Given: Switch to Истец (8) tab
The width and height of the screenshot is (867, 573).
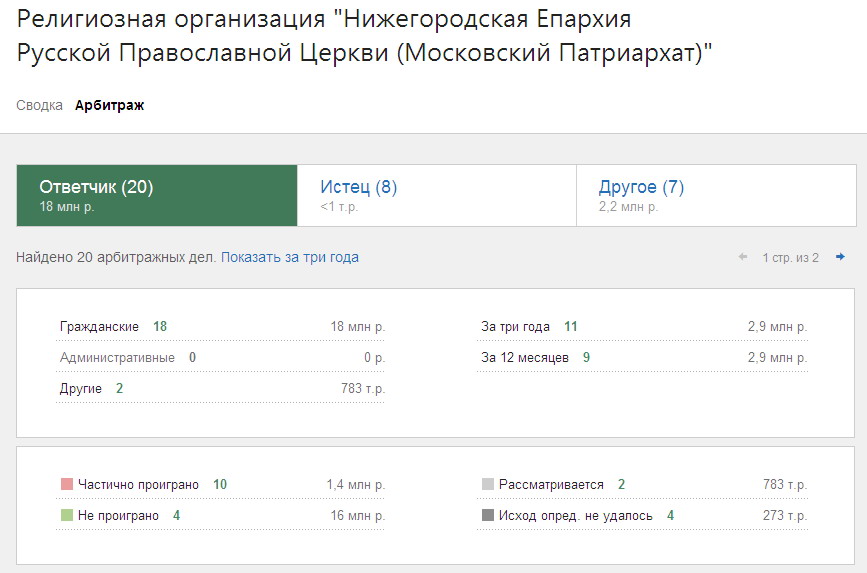Looking at the screenshot, I should click(437, 195).
